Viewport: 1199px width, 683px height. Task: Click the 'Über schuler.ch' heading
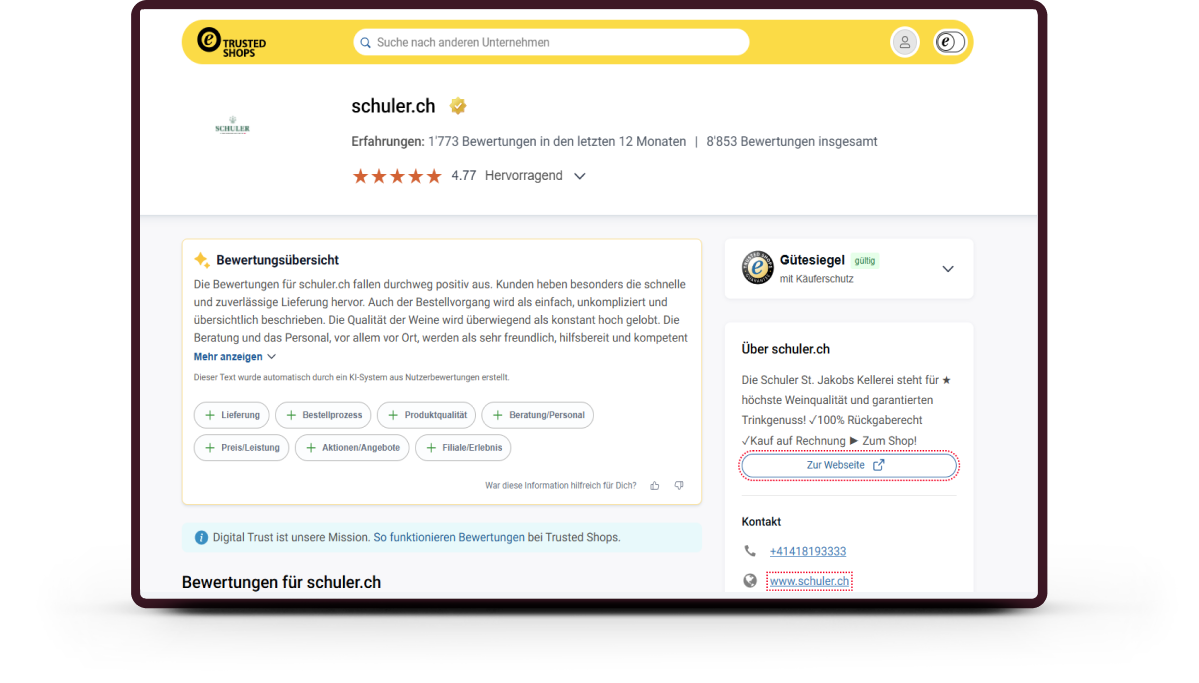[785, 349]
